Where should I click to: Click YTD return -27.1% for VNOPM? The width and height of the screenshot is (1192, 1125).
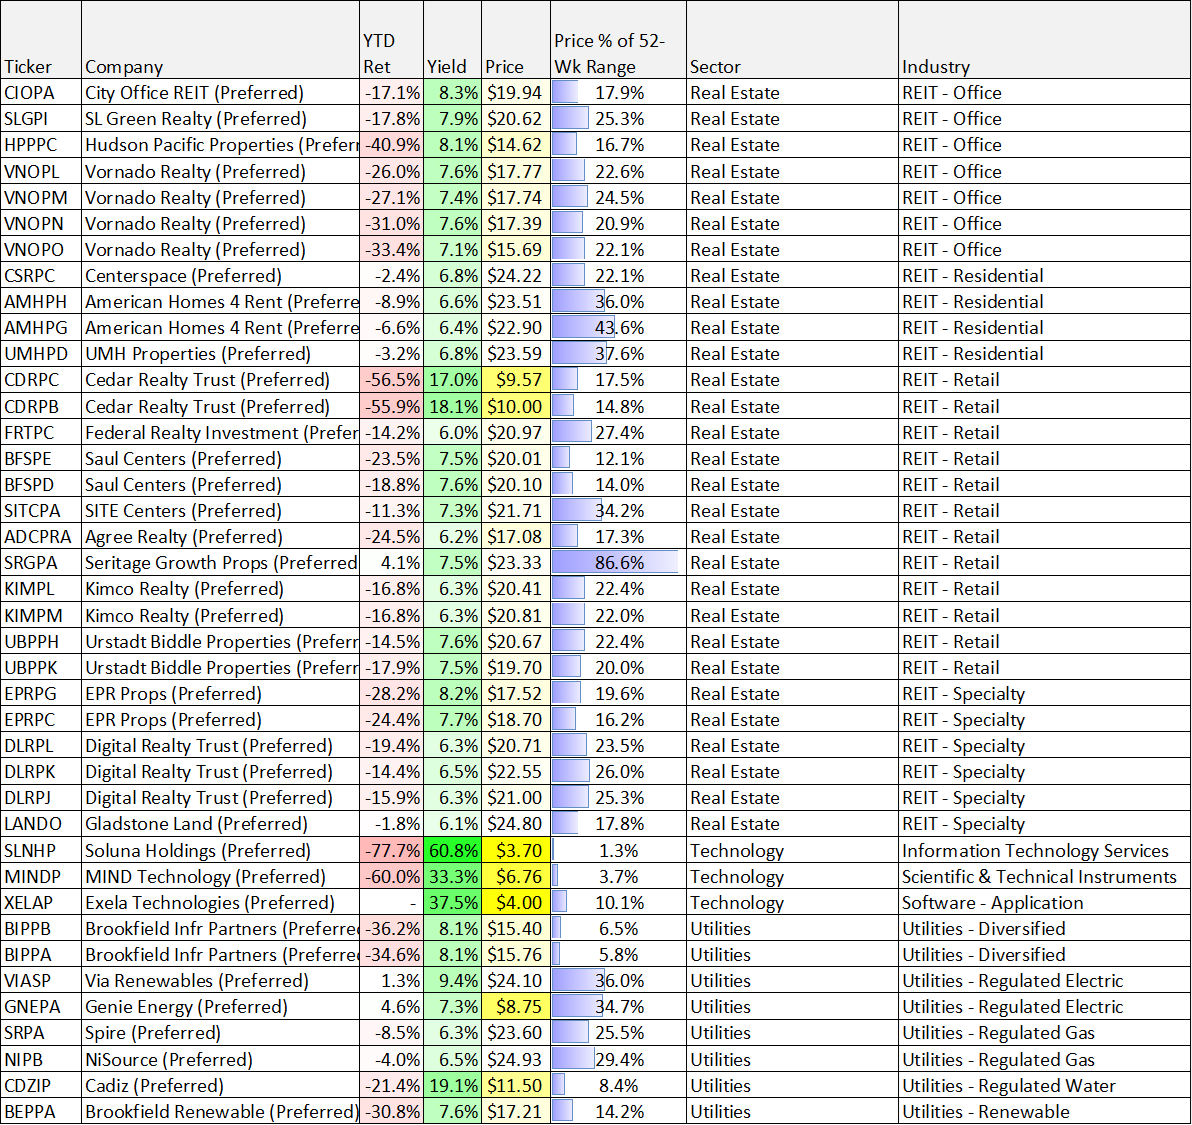pyautogui.click(x=392, y=198)
